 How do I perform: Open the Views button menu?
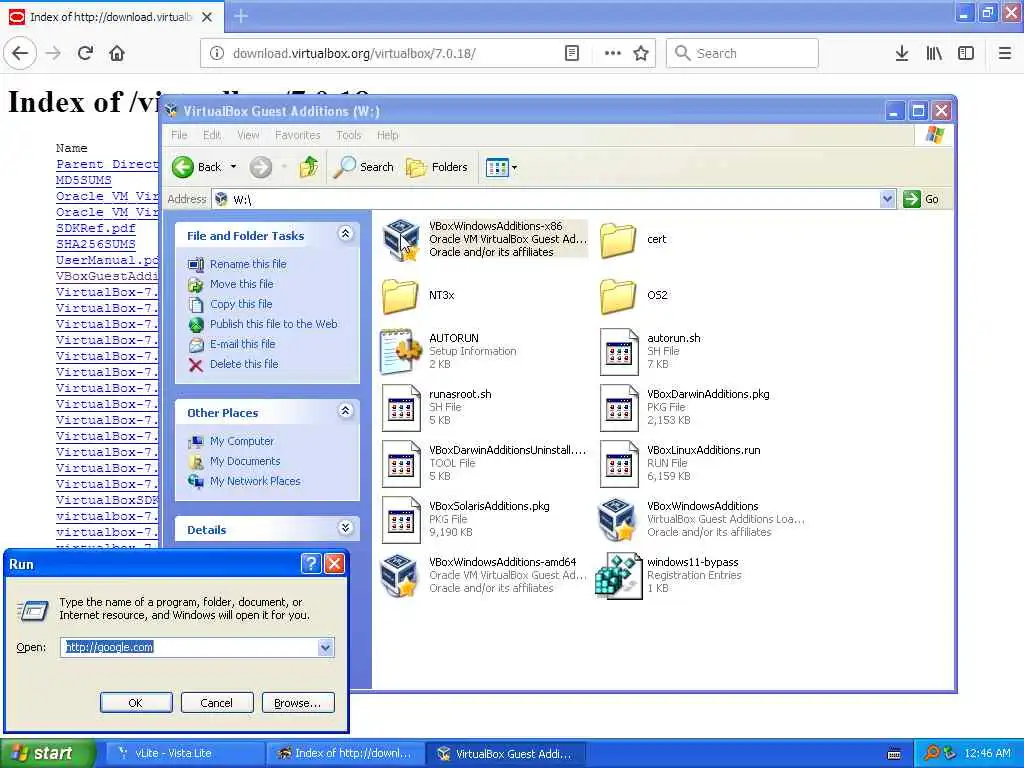coord(501,168)
